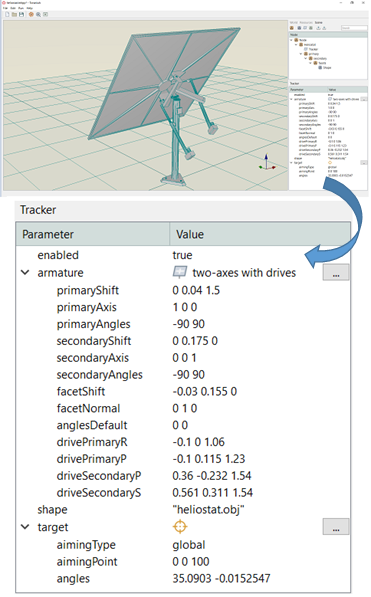Image resolution: width=371 pixels, height=597 pixels.
Task: Click the first download-arrow icon in Scene toolbar
Action: 318,28
